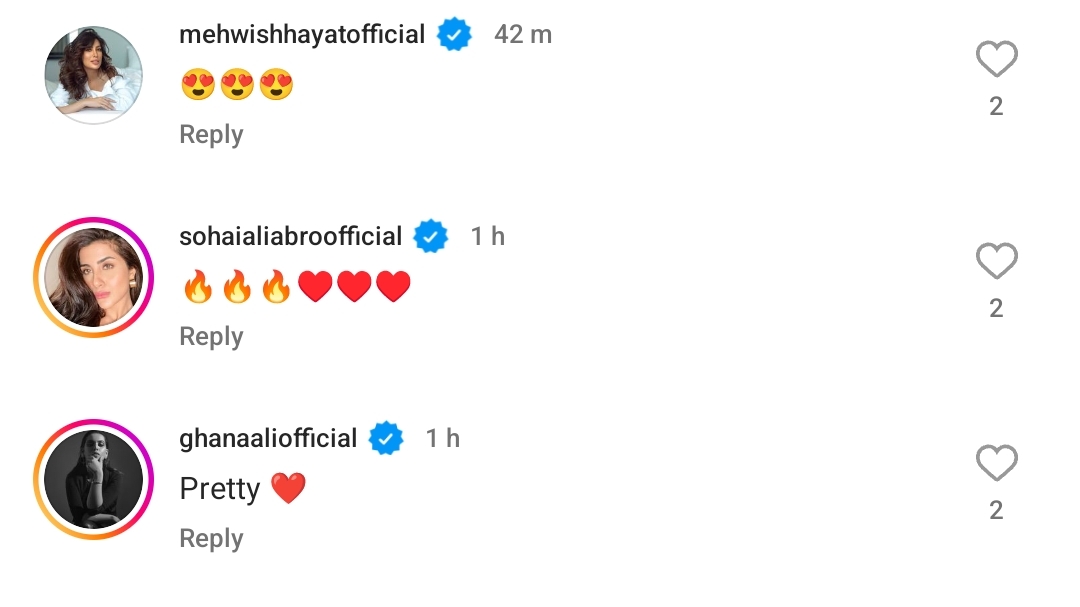Click verified badge beside ghanaaliofficial
Image resolution: width=1080 pixels, height=607 pixels.
coord(386,438)
